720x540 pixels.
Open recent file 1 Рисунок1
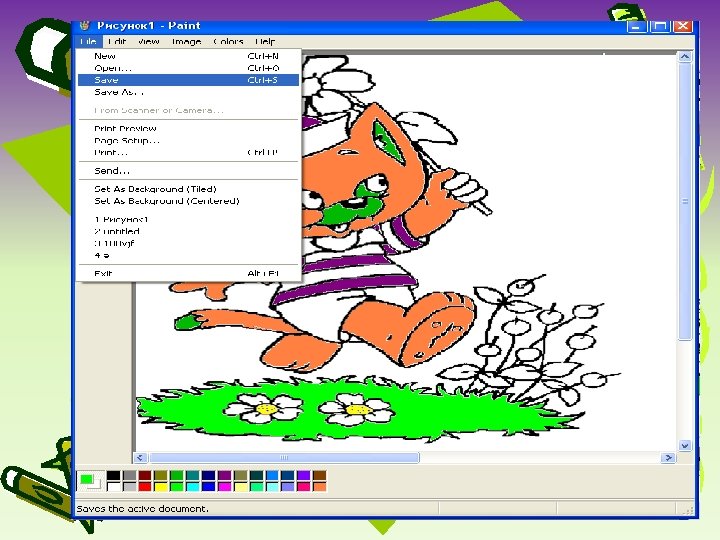pos(188,219)
